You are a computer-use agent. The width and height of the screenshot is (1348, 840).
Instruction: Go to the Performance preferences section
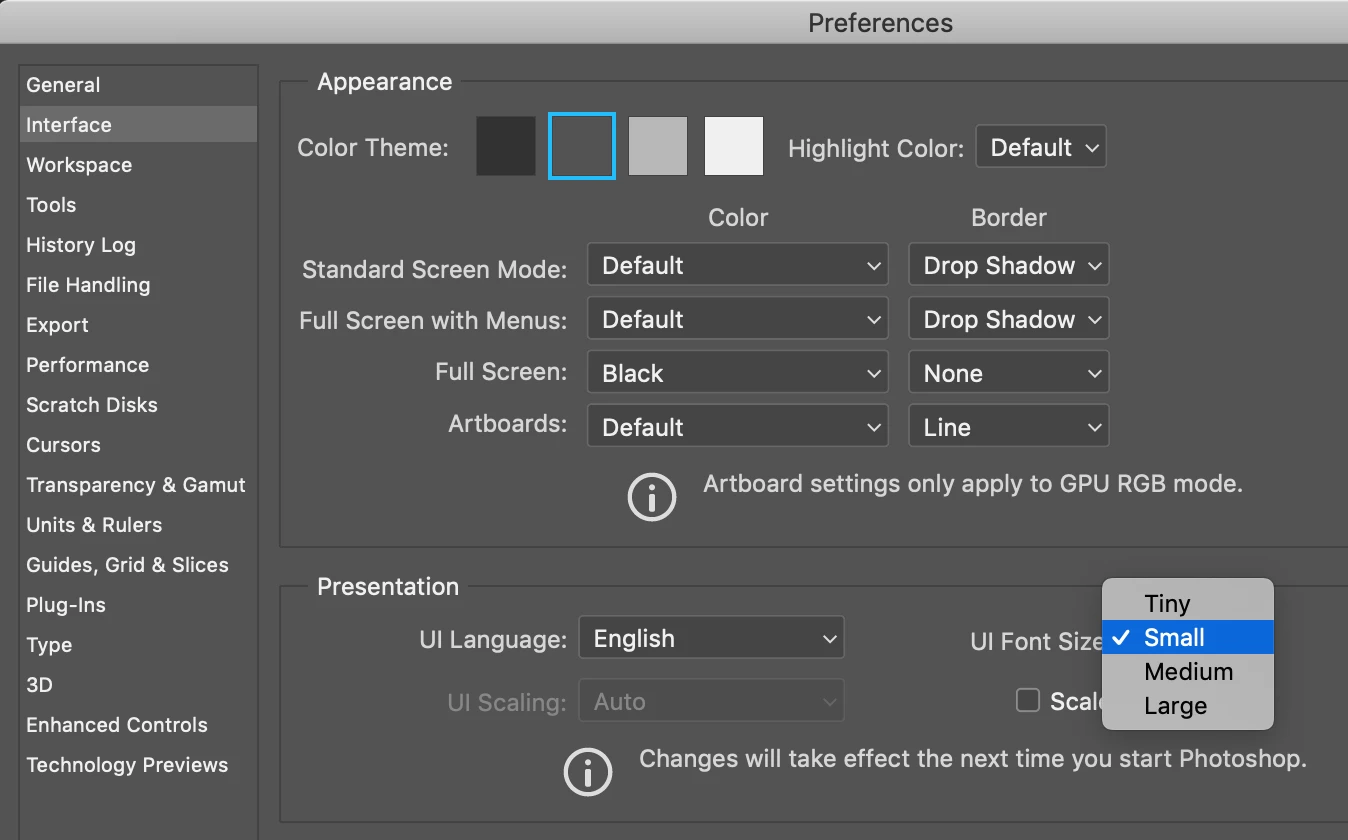[88, 365]
